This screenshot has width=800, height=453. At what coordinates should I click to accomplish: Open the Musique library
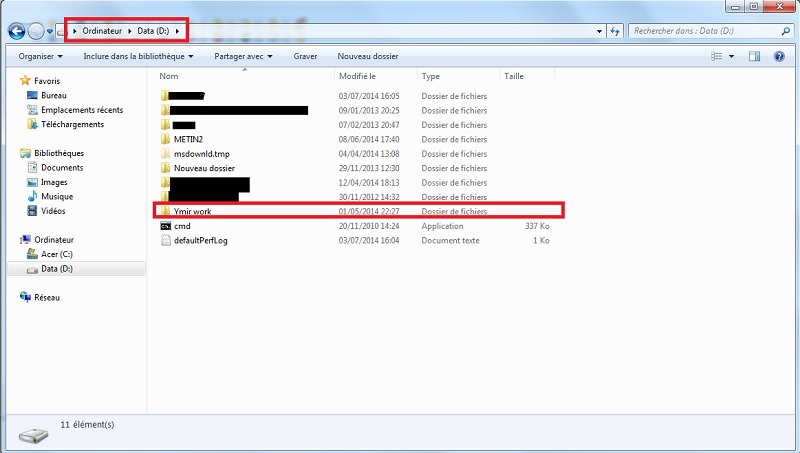[x=57, y=196]
